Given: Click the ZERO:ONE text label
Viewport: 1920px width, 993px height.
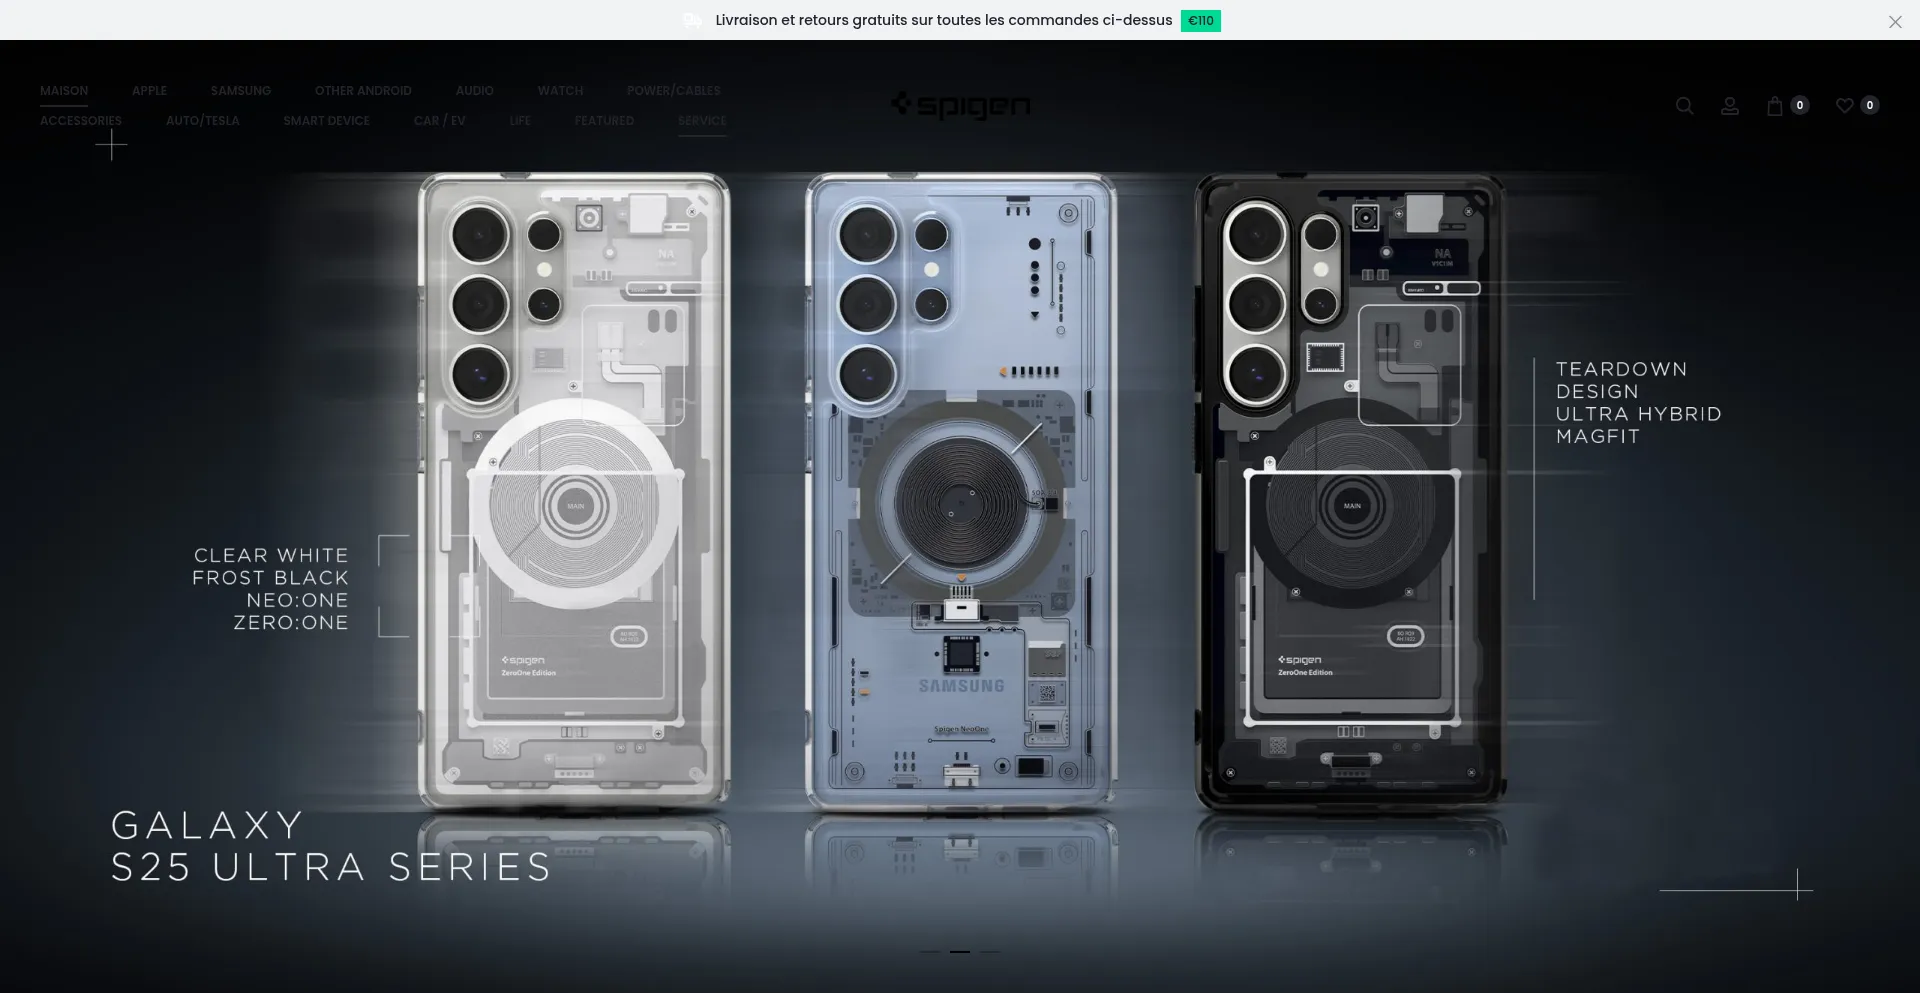Looking at the screenshot, I should click(291, 623).
